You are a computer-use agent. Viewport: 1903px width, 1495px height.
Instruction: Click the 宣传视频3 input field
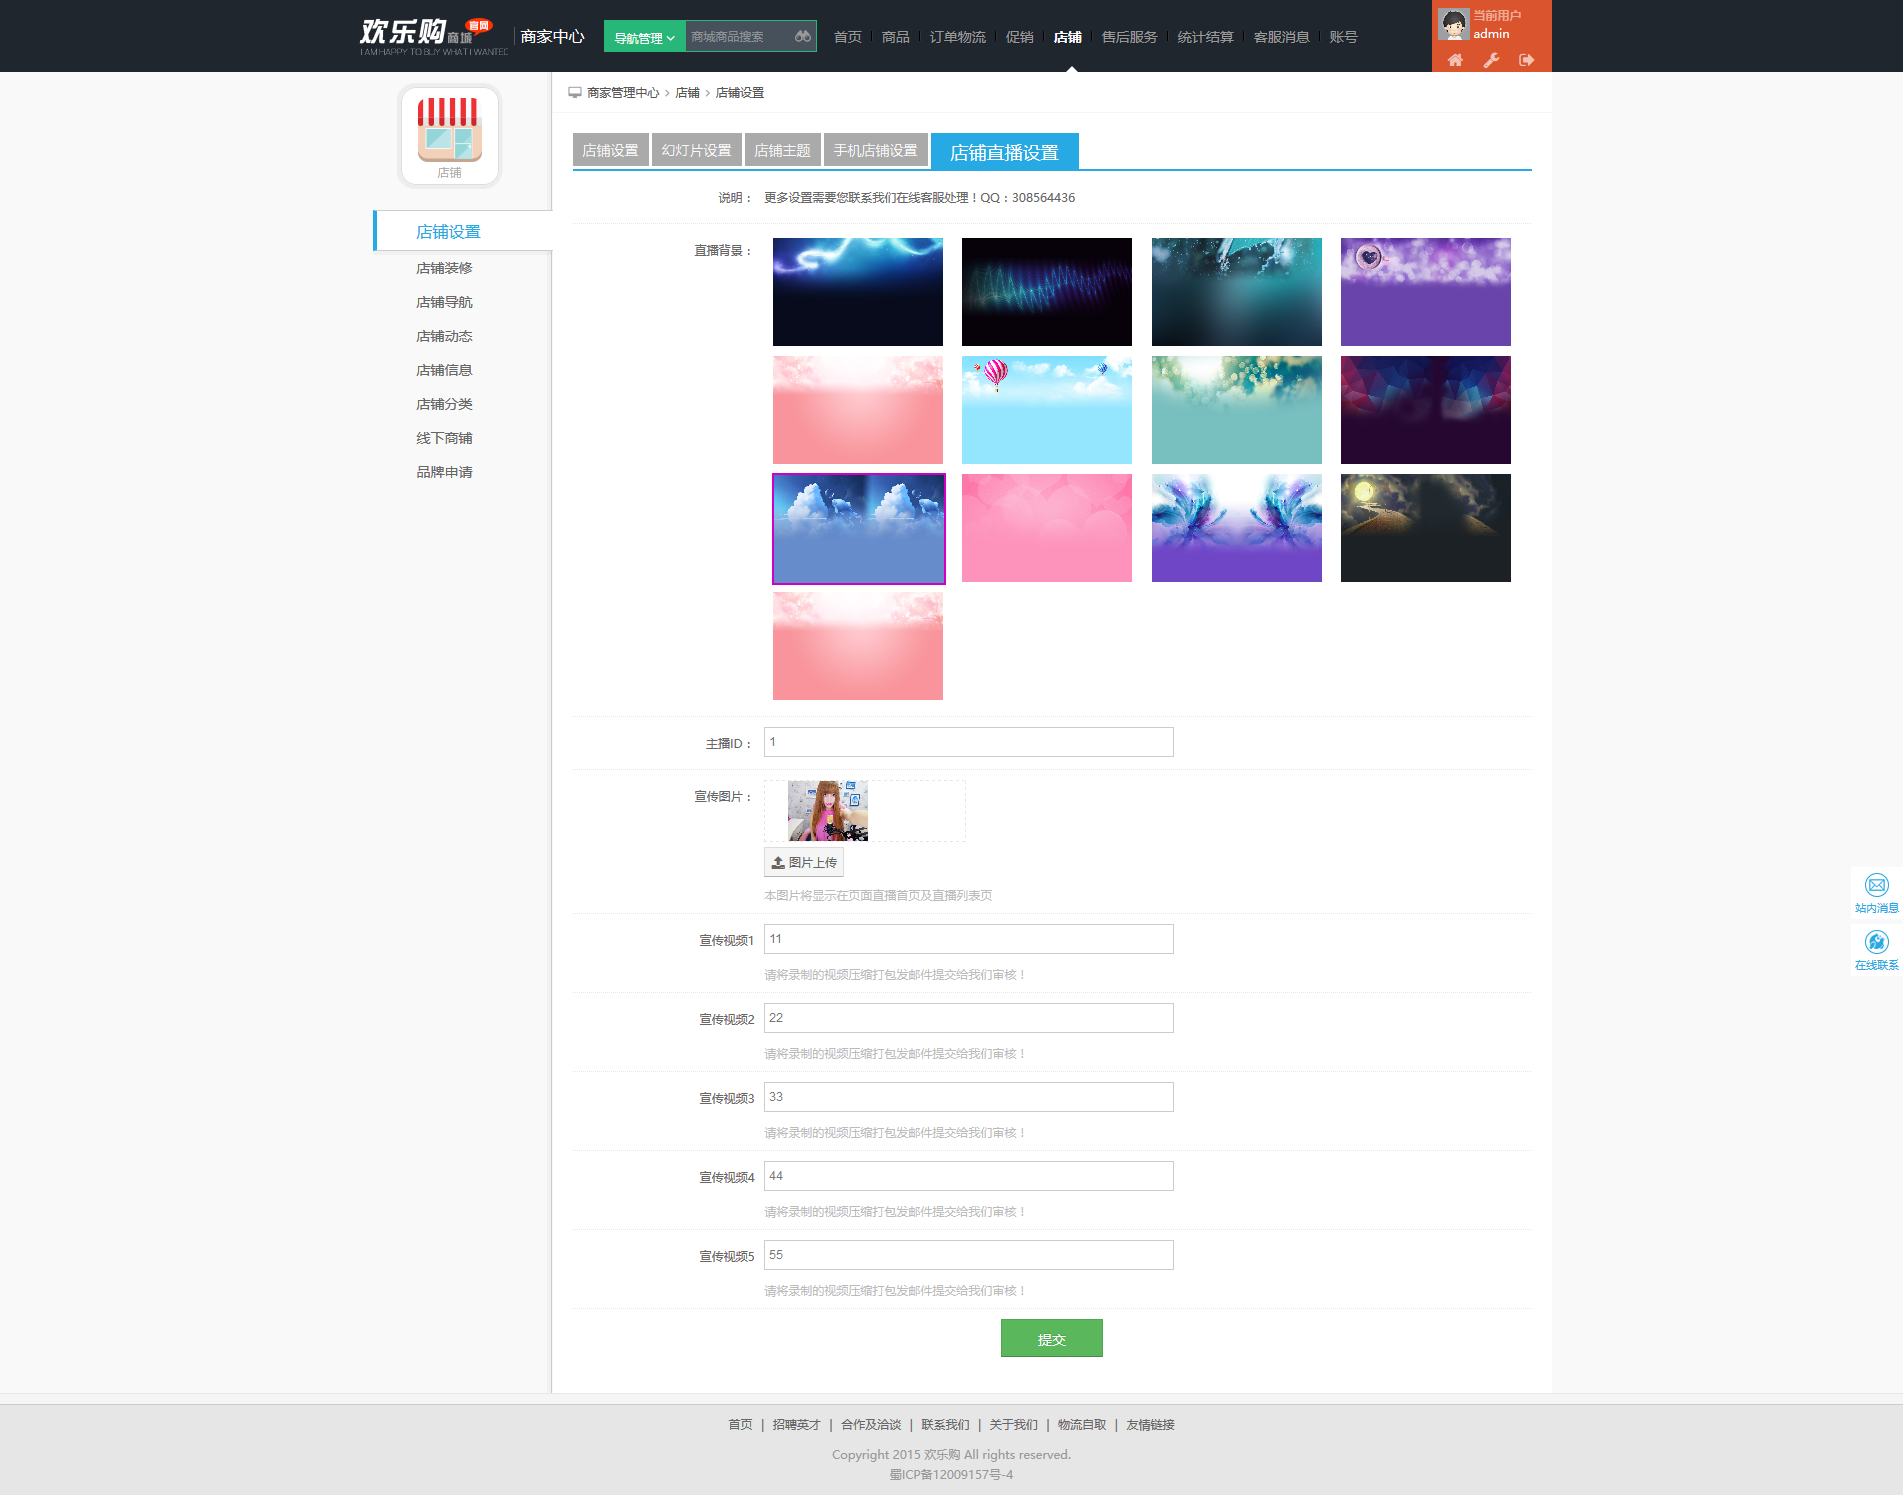pos(969,1097)
